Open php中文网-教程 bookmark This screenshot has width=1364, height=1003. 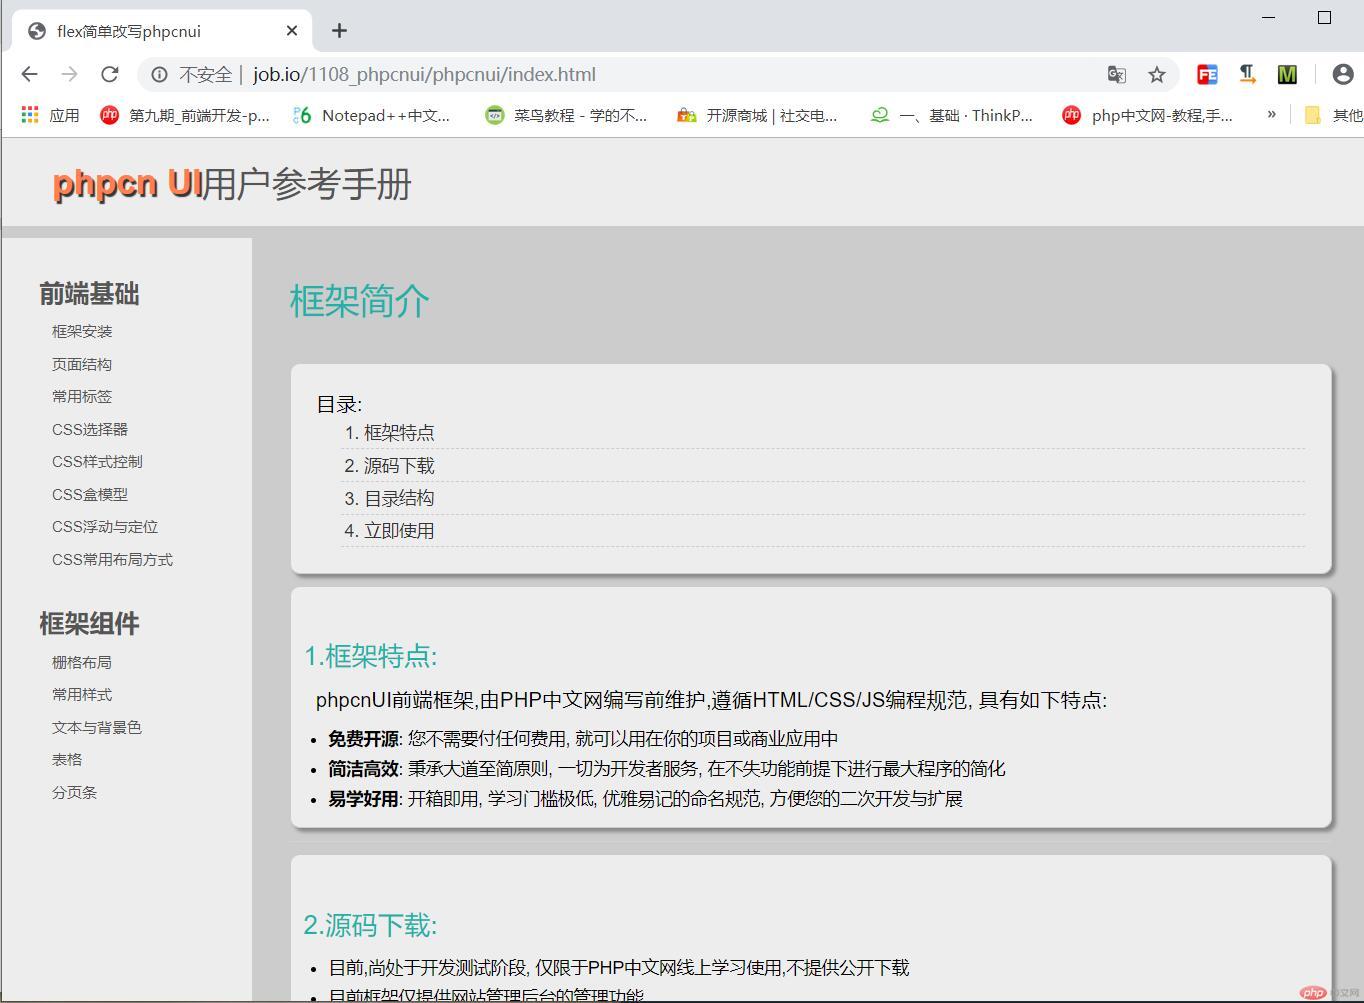pyautogui.click(x=1147, y=115)
